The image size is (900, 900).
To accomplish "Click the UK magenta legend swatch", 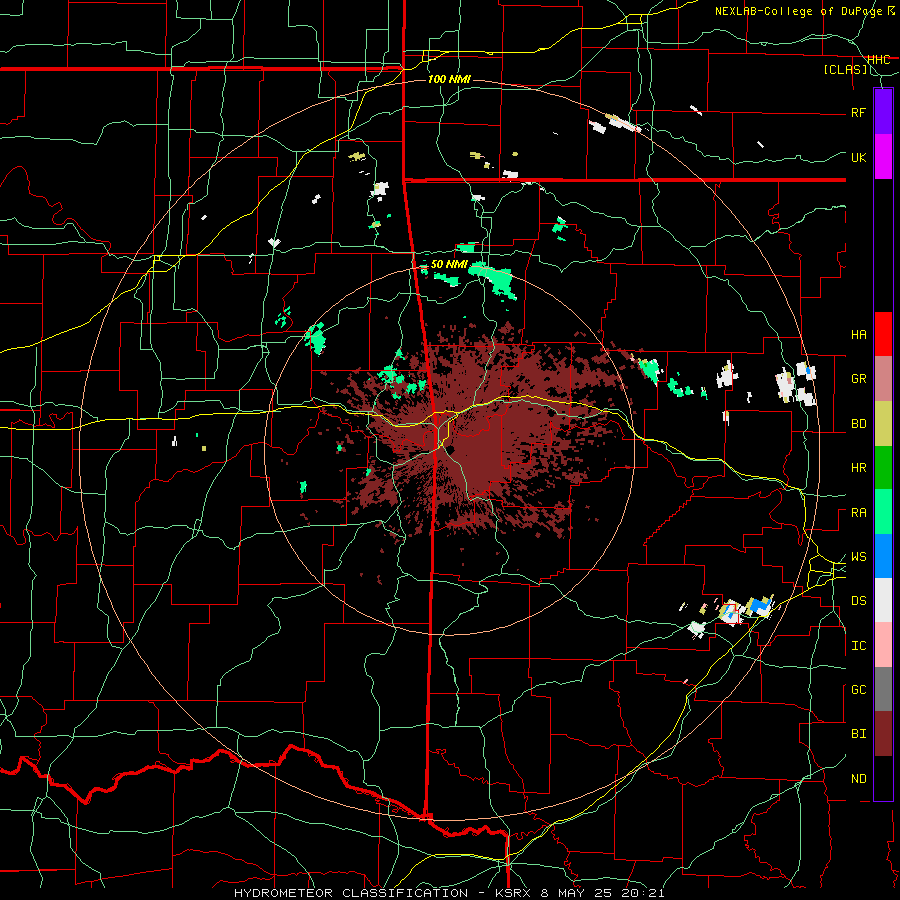I will click(x=883, y=157).
